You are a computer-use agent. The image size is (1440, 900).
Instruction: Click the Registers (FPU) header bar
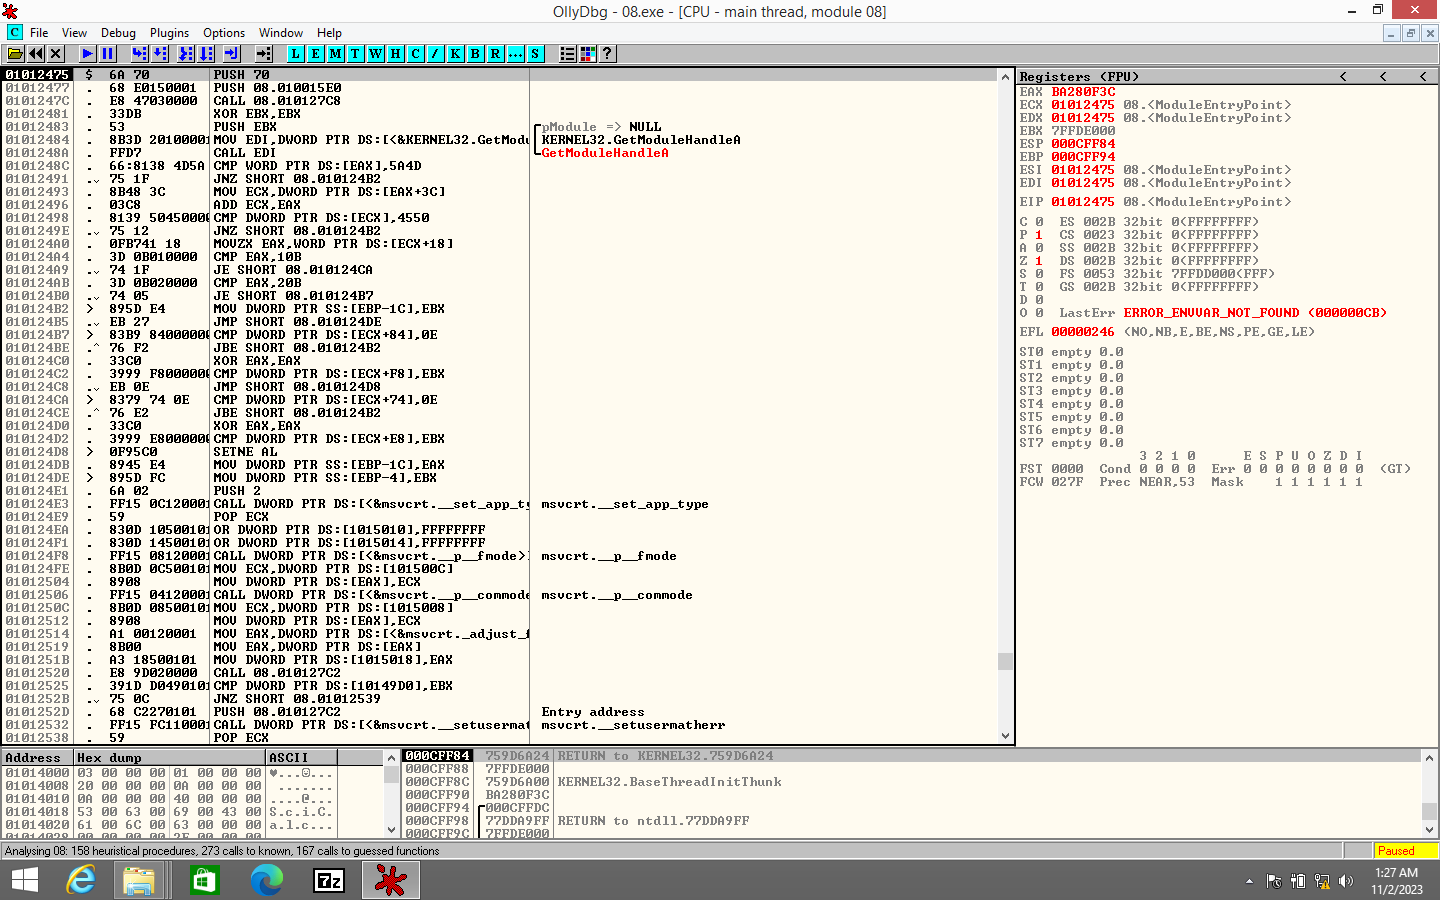coord(1228,76)
